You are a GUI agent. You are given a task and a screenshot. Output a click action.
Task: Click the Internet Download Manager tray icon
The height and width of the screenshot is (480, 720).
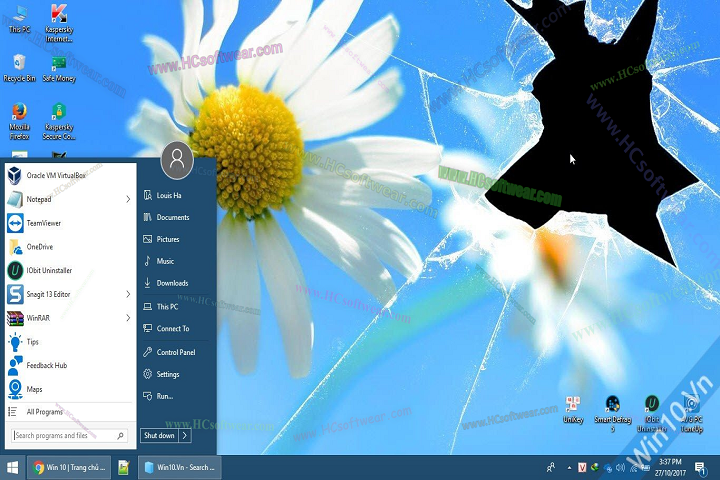(x=595, y=468)
